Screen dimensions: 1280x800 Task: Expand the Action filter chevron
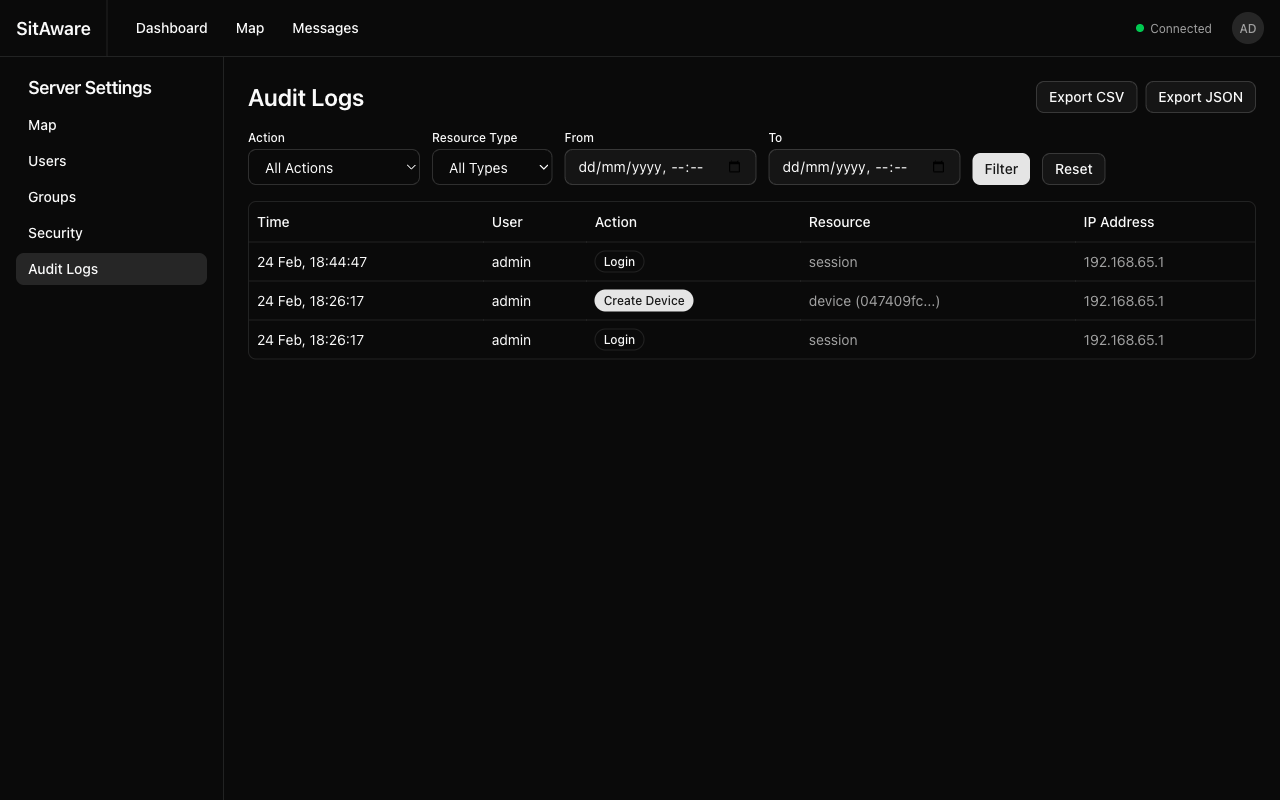(410, 167)
